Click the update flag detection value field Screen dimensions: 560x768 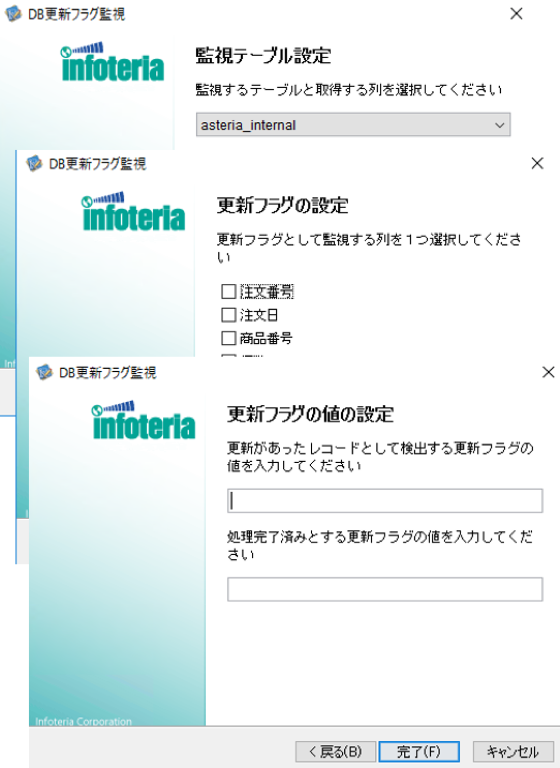pyautogui.click(x=385, y=501)
